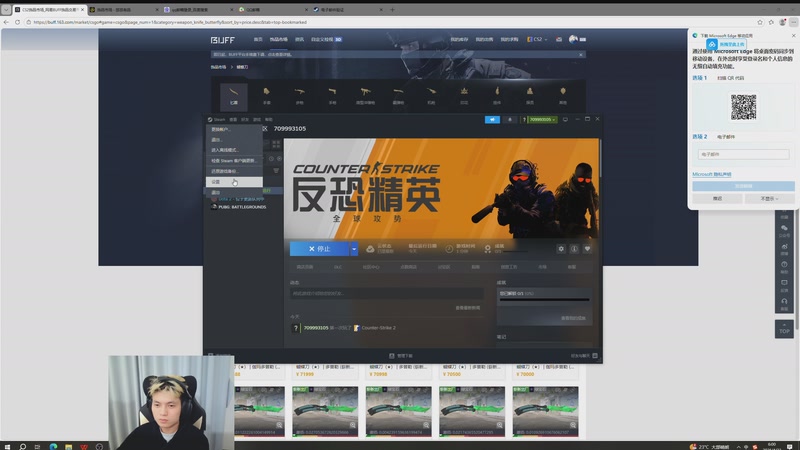Click Check for Steam Client Updates entry
This screenshot has width=800, height=450.
pyautogui.click(x=234, y=161)
